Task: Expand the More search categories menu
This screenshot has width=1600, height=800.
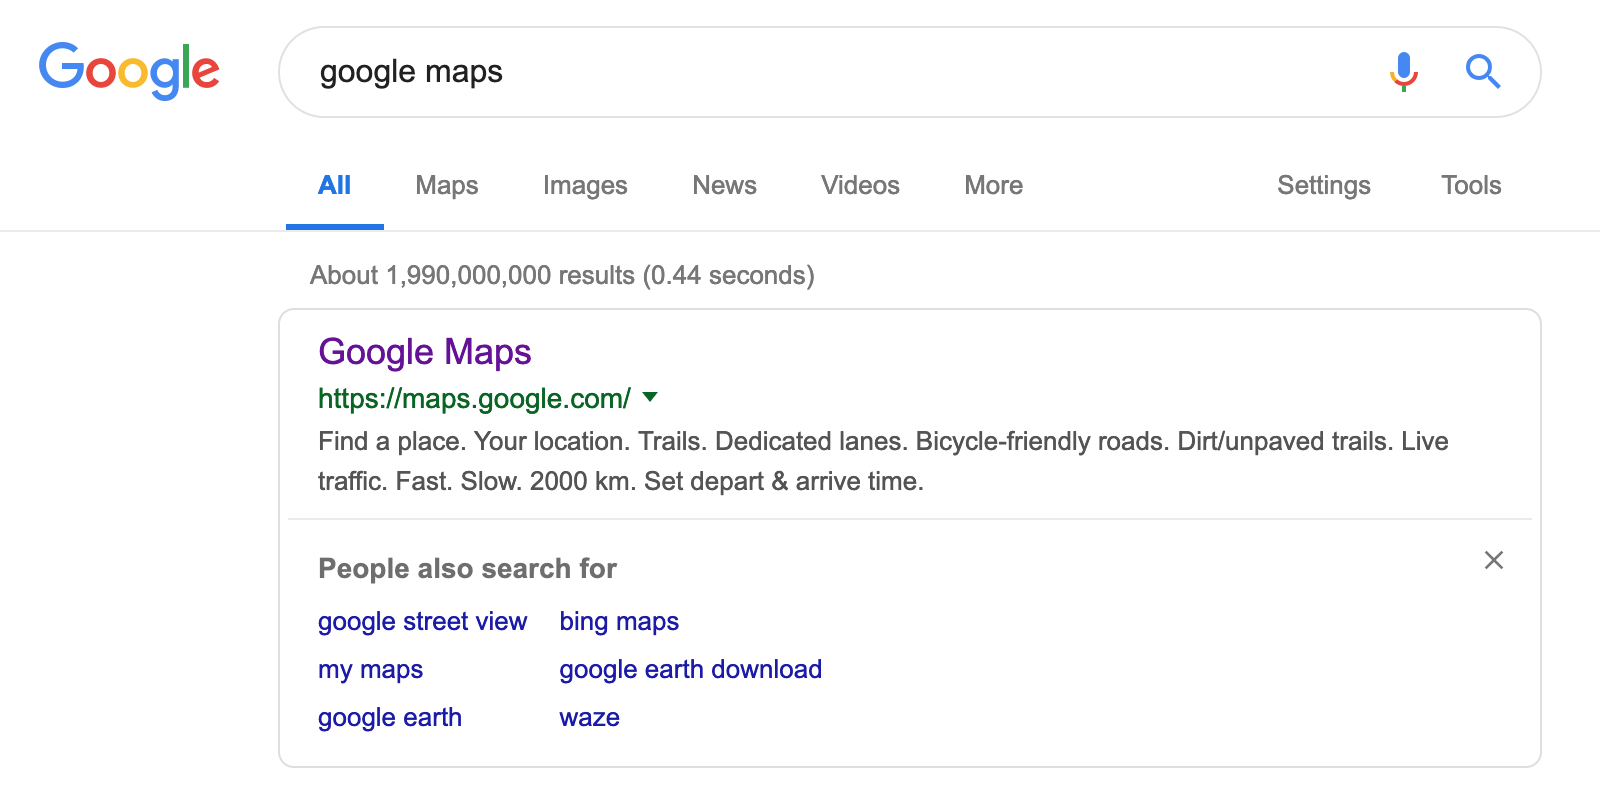Action: (x=993, y=185)
